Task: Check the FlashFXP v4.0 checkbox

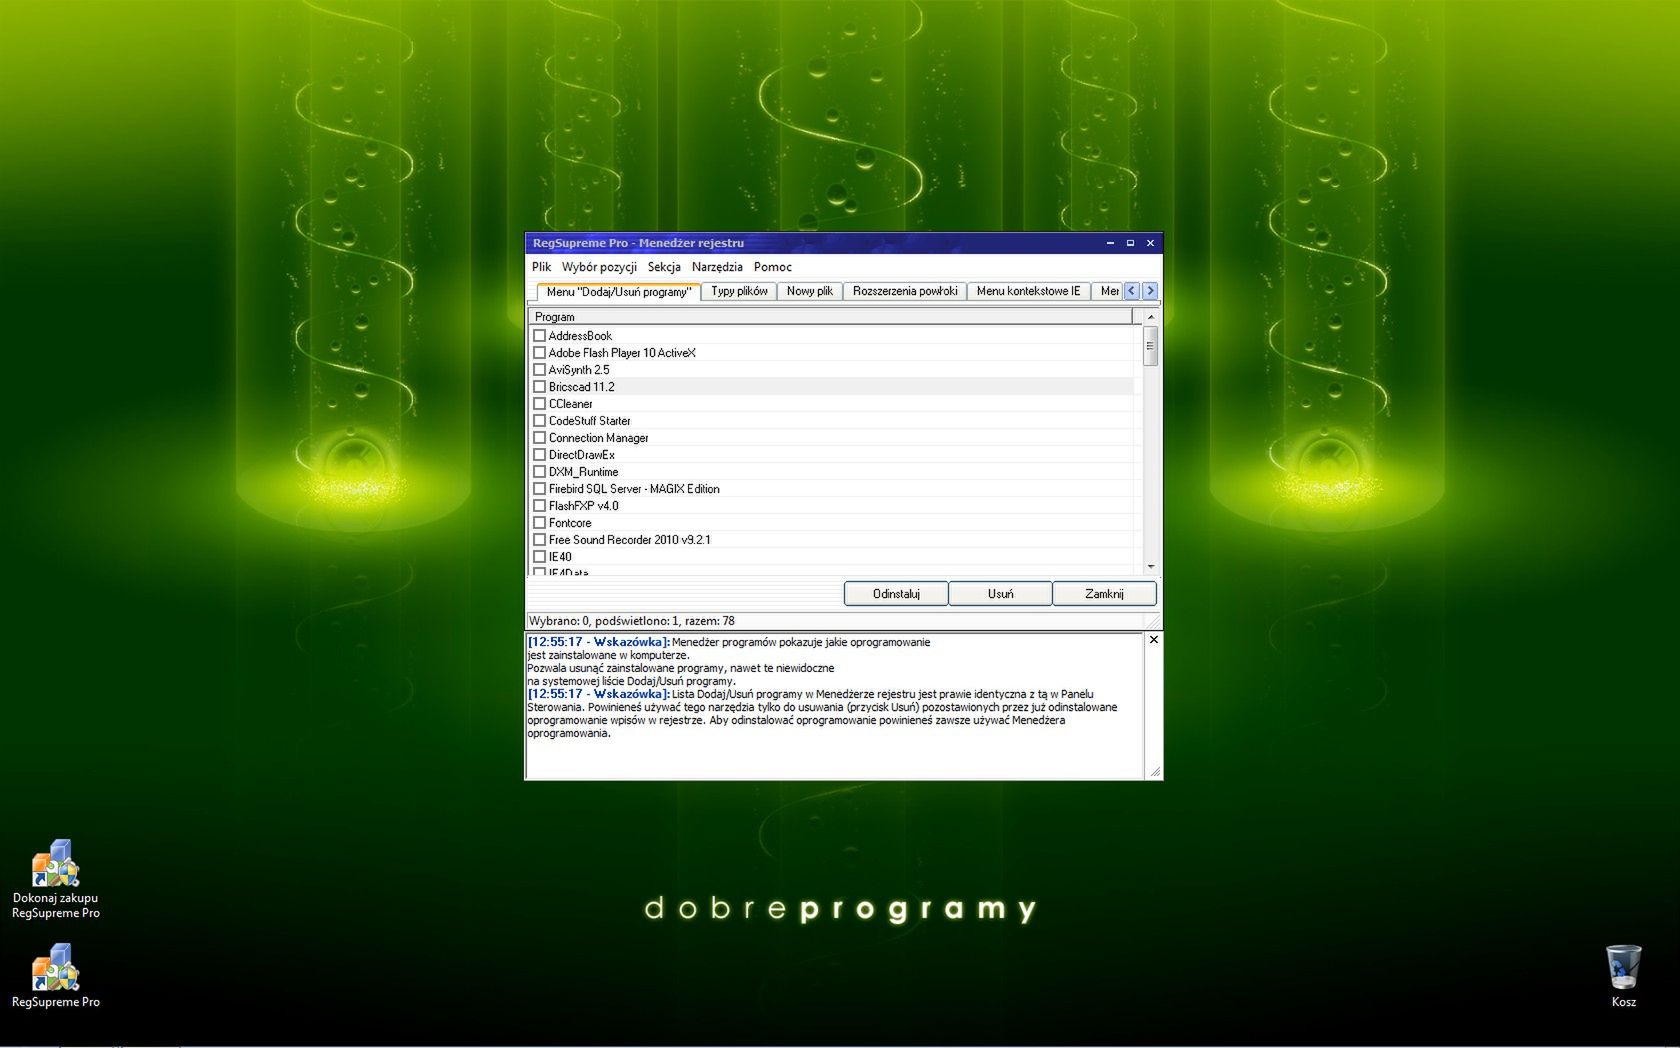Action: [x=539, y=506]
